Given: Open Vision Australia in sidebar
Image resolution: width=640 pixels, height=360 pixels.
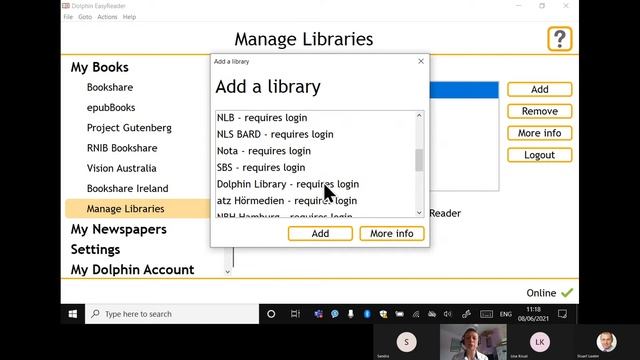Looking at the screenshot, I should click(121, 168).
